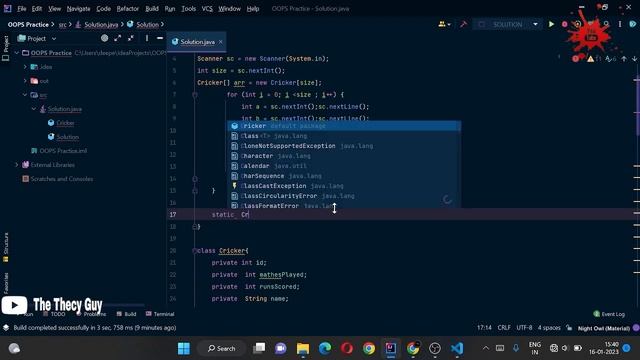Image resolution: width=640 pixels, height=360 pixels.
Task: Open the File menu
Action: coord(22,9)
